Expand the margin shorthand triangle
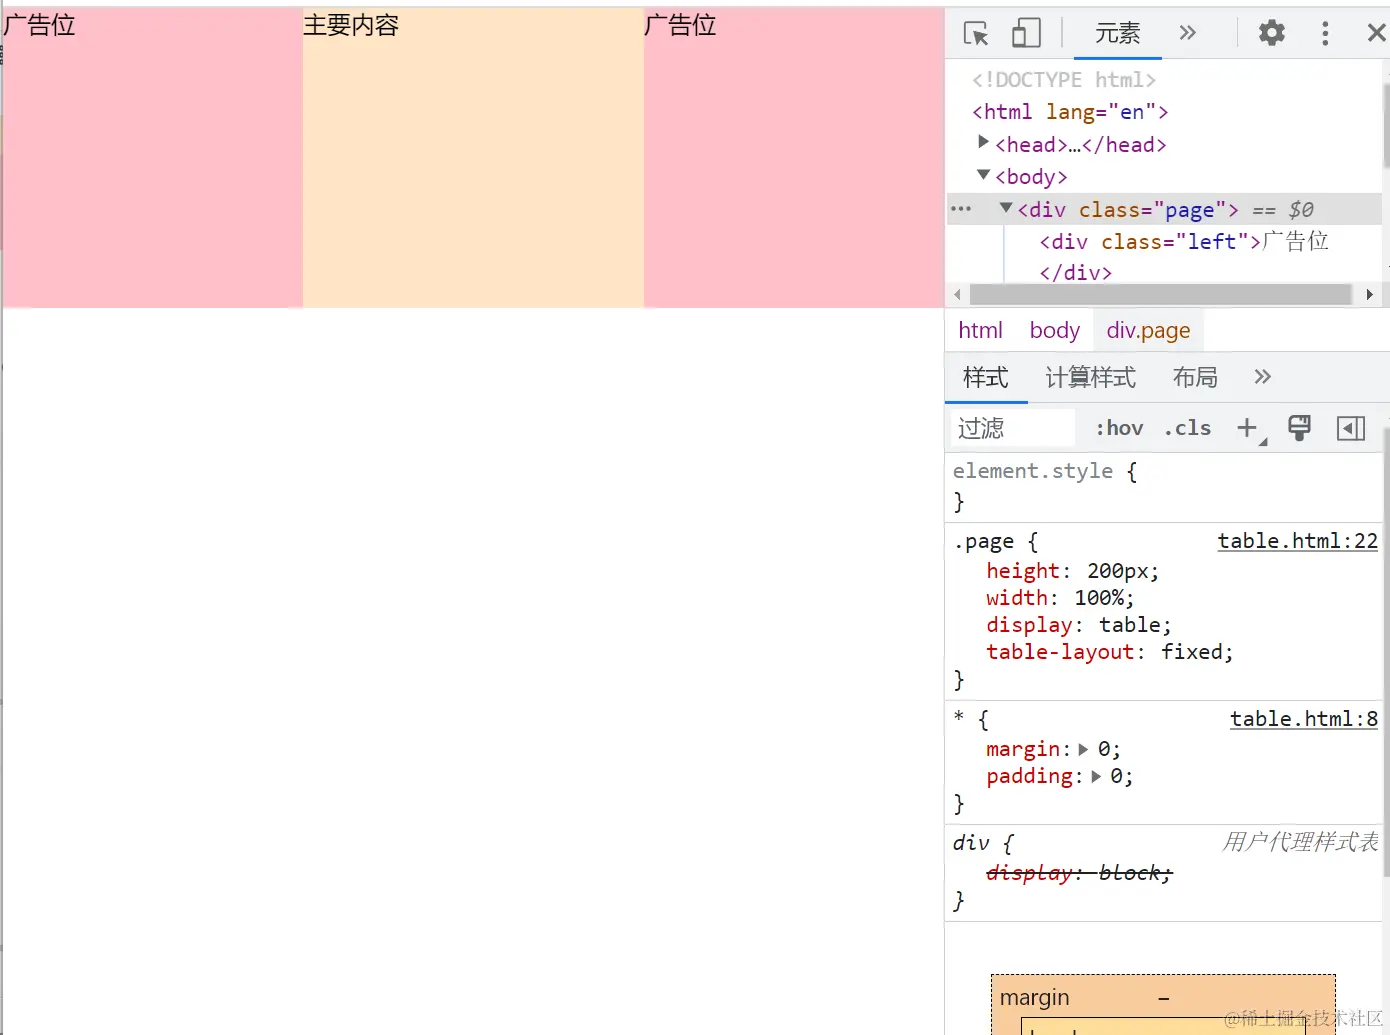The width and height of the screenshot is (1390, 1035). pos(1083,750)
